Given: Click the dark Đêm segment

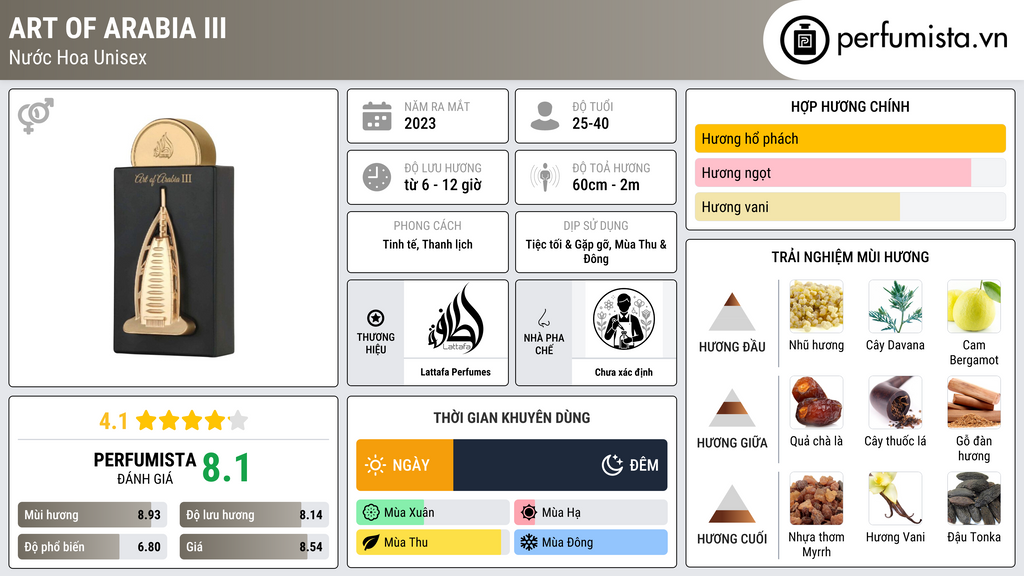Looking at the screenshot, I should 560,465.
